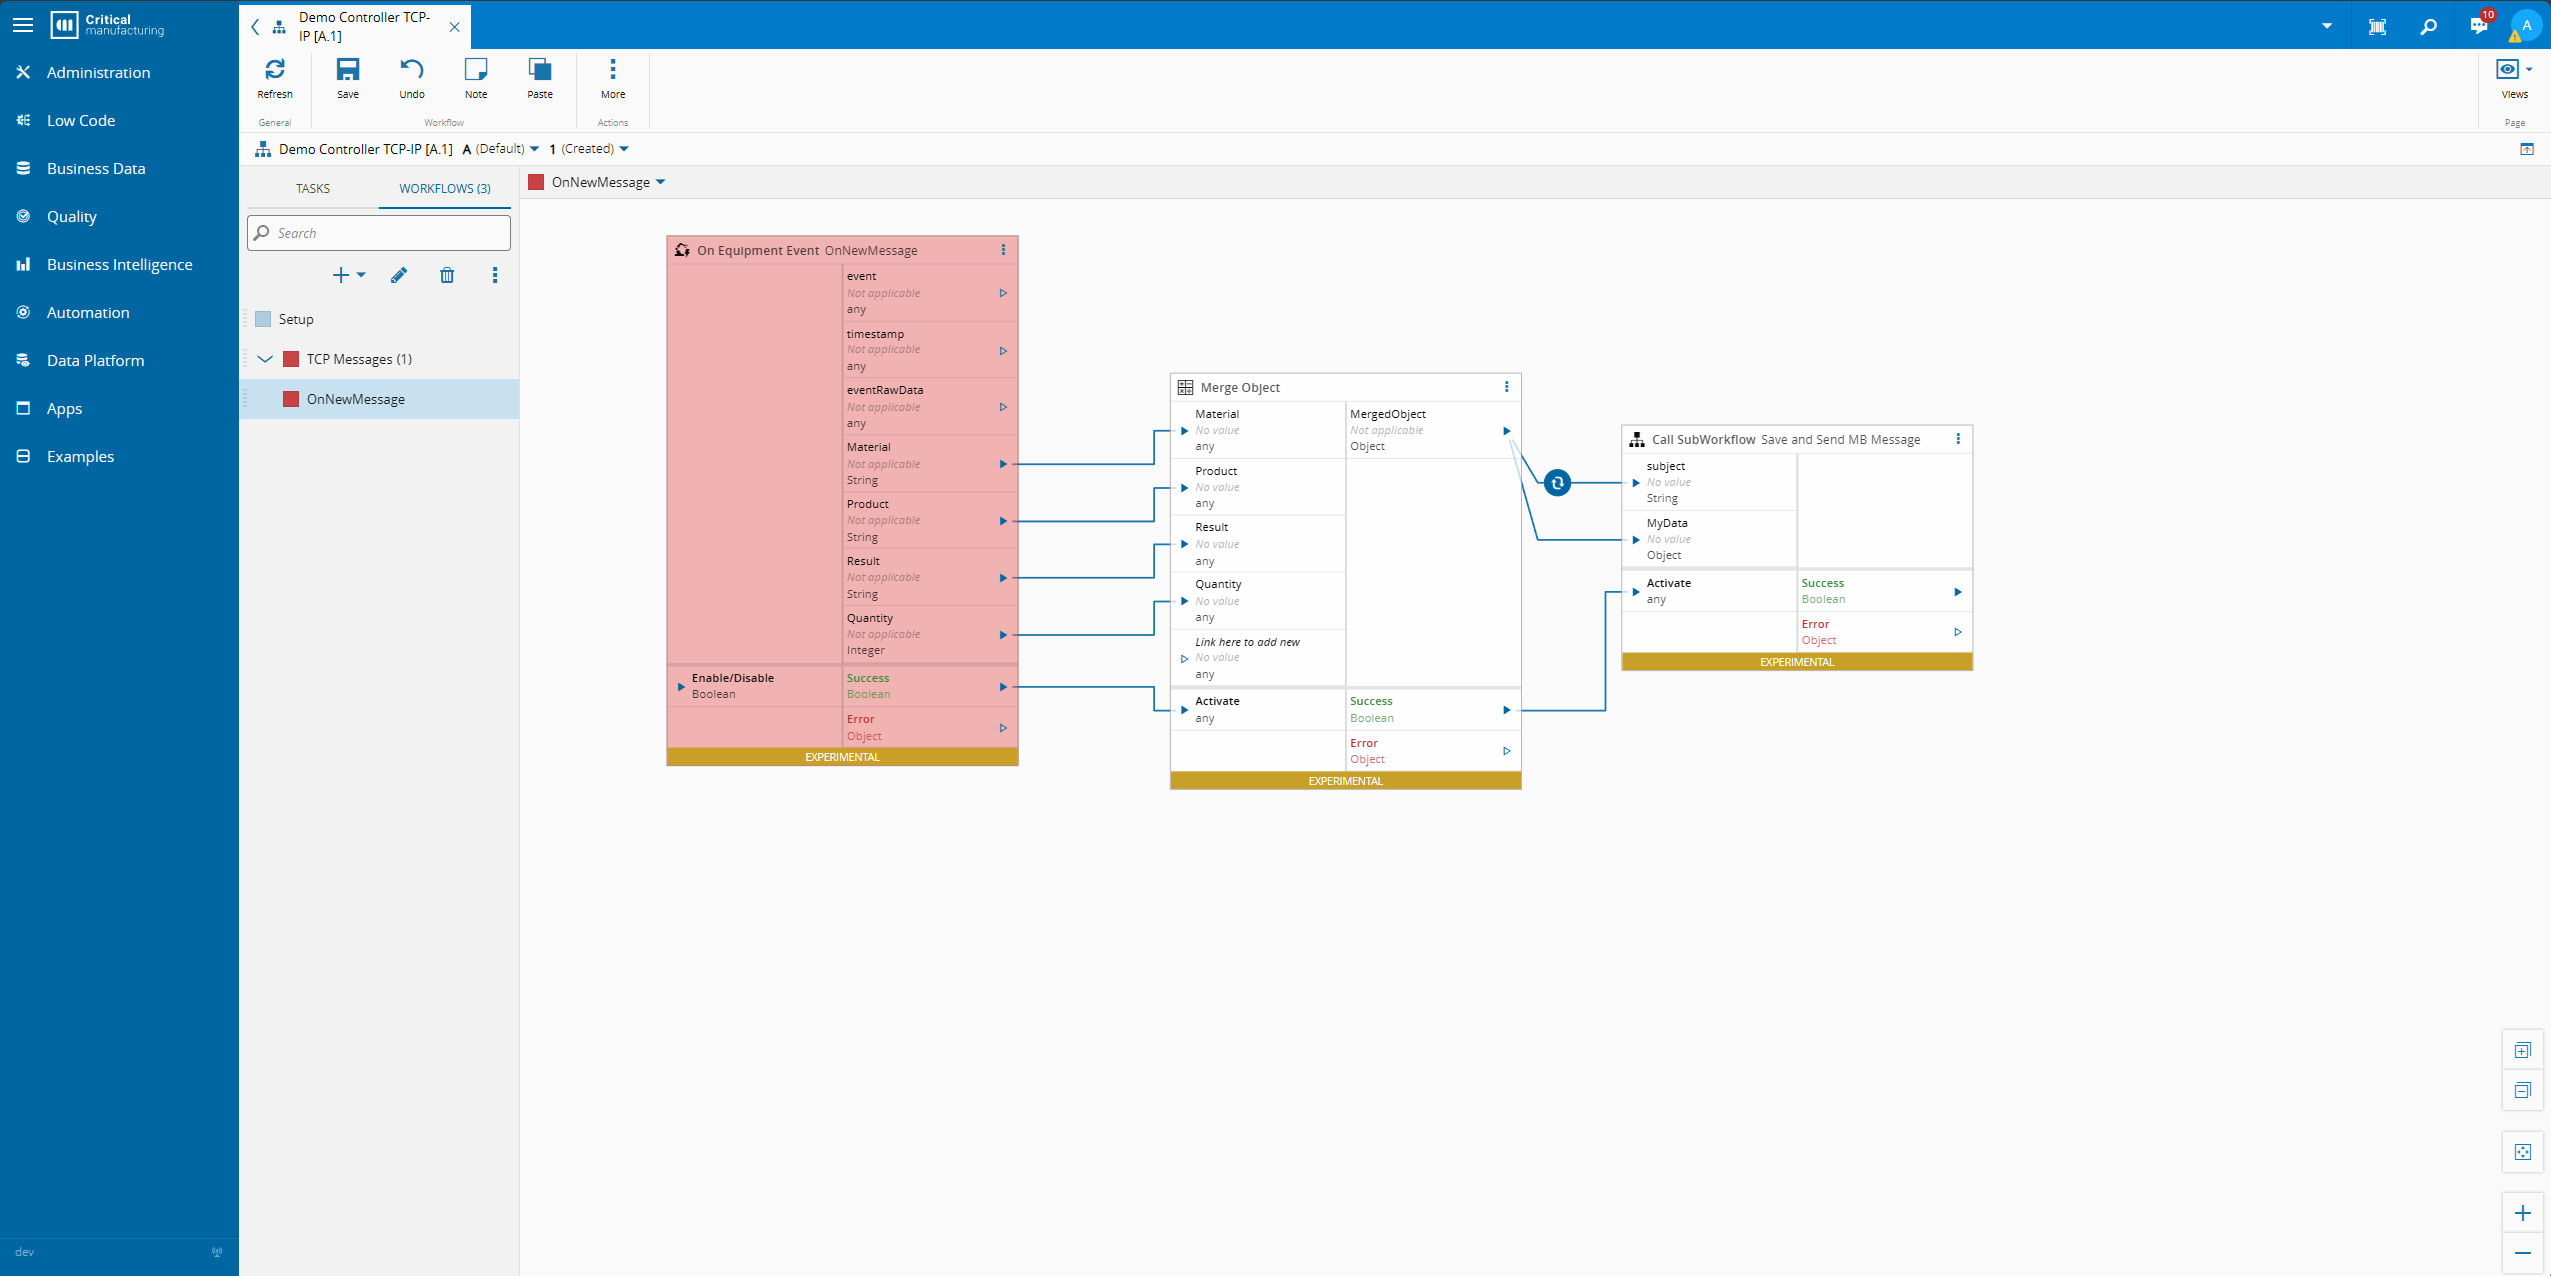The image size is (2551, 1276).
Task: Zoom out of the canvas
Action: click(x=2522, y=1253)
